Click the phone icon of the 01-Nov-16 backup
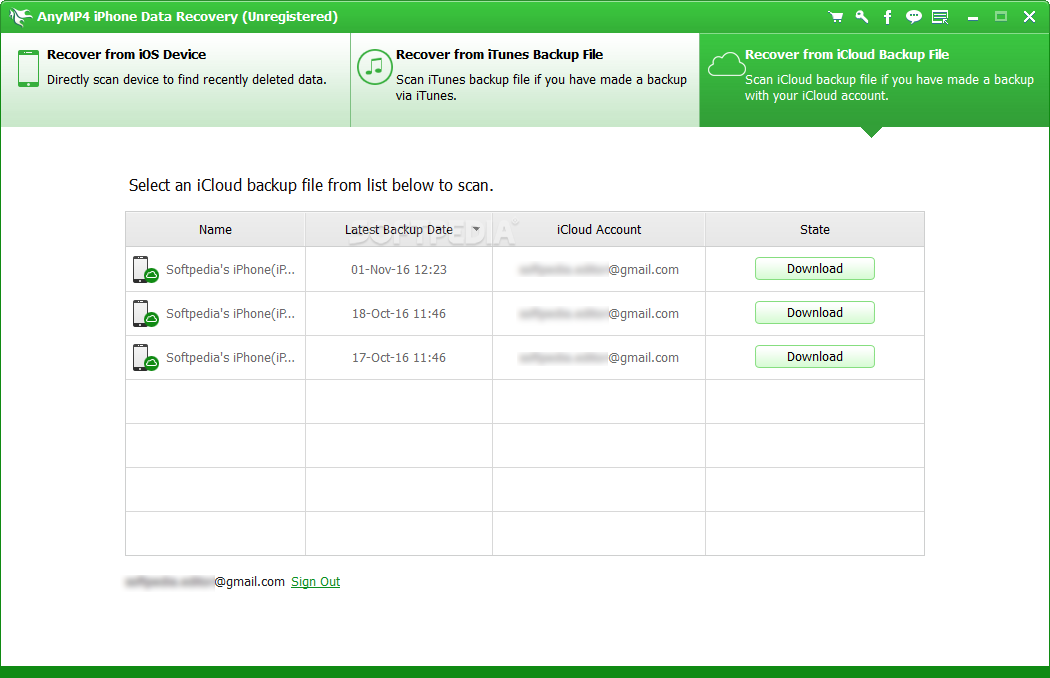This screenshot has width=1050, height=678. tap(145, 269)
